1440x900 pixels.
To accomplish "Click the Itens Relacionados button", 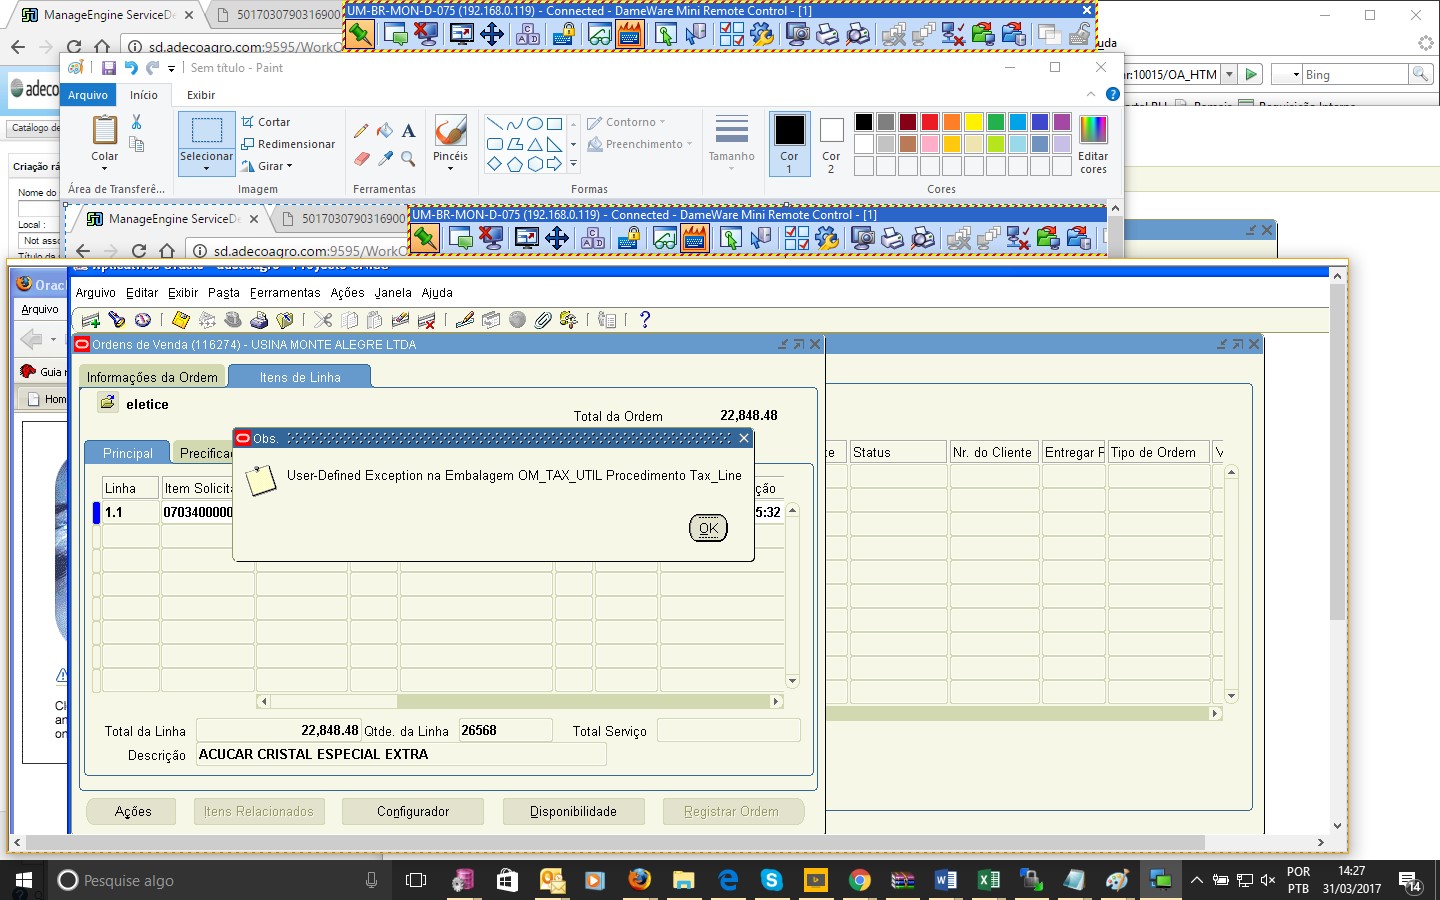I will pos(259,811).
